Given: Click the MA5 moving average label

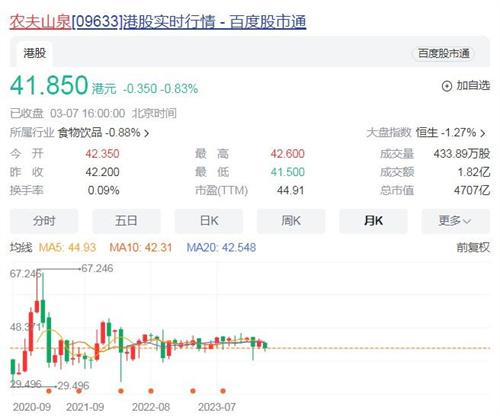Looking at the screenshot, I should (x=67, y=247).
